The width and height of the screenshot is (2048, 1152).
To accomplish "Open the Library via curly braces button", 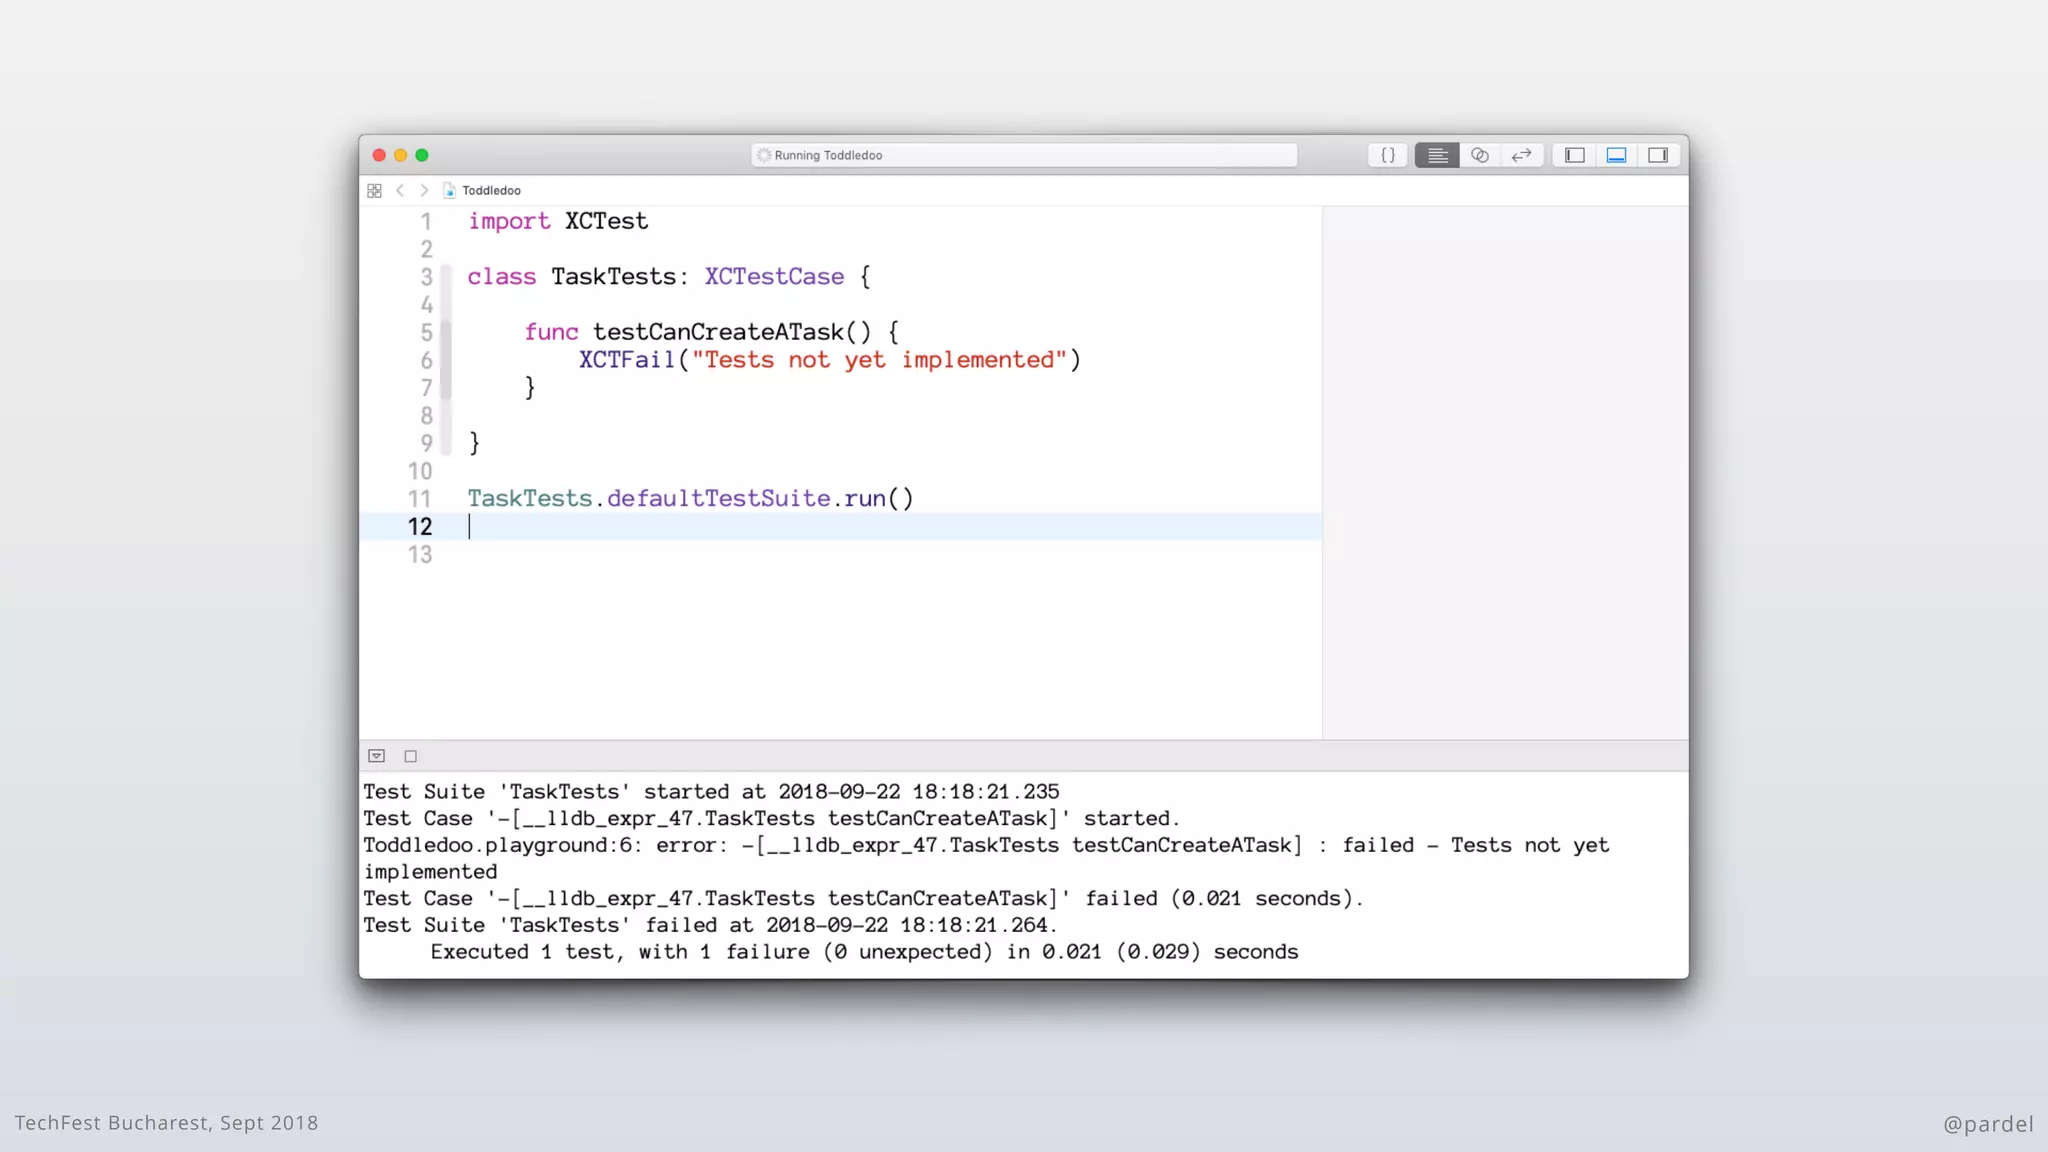I will pyautogui.click(x=1388, y=155).
